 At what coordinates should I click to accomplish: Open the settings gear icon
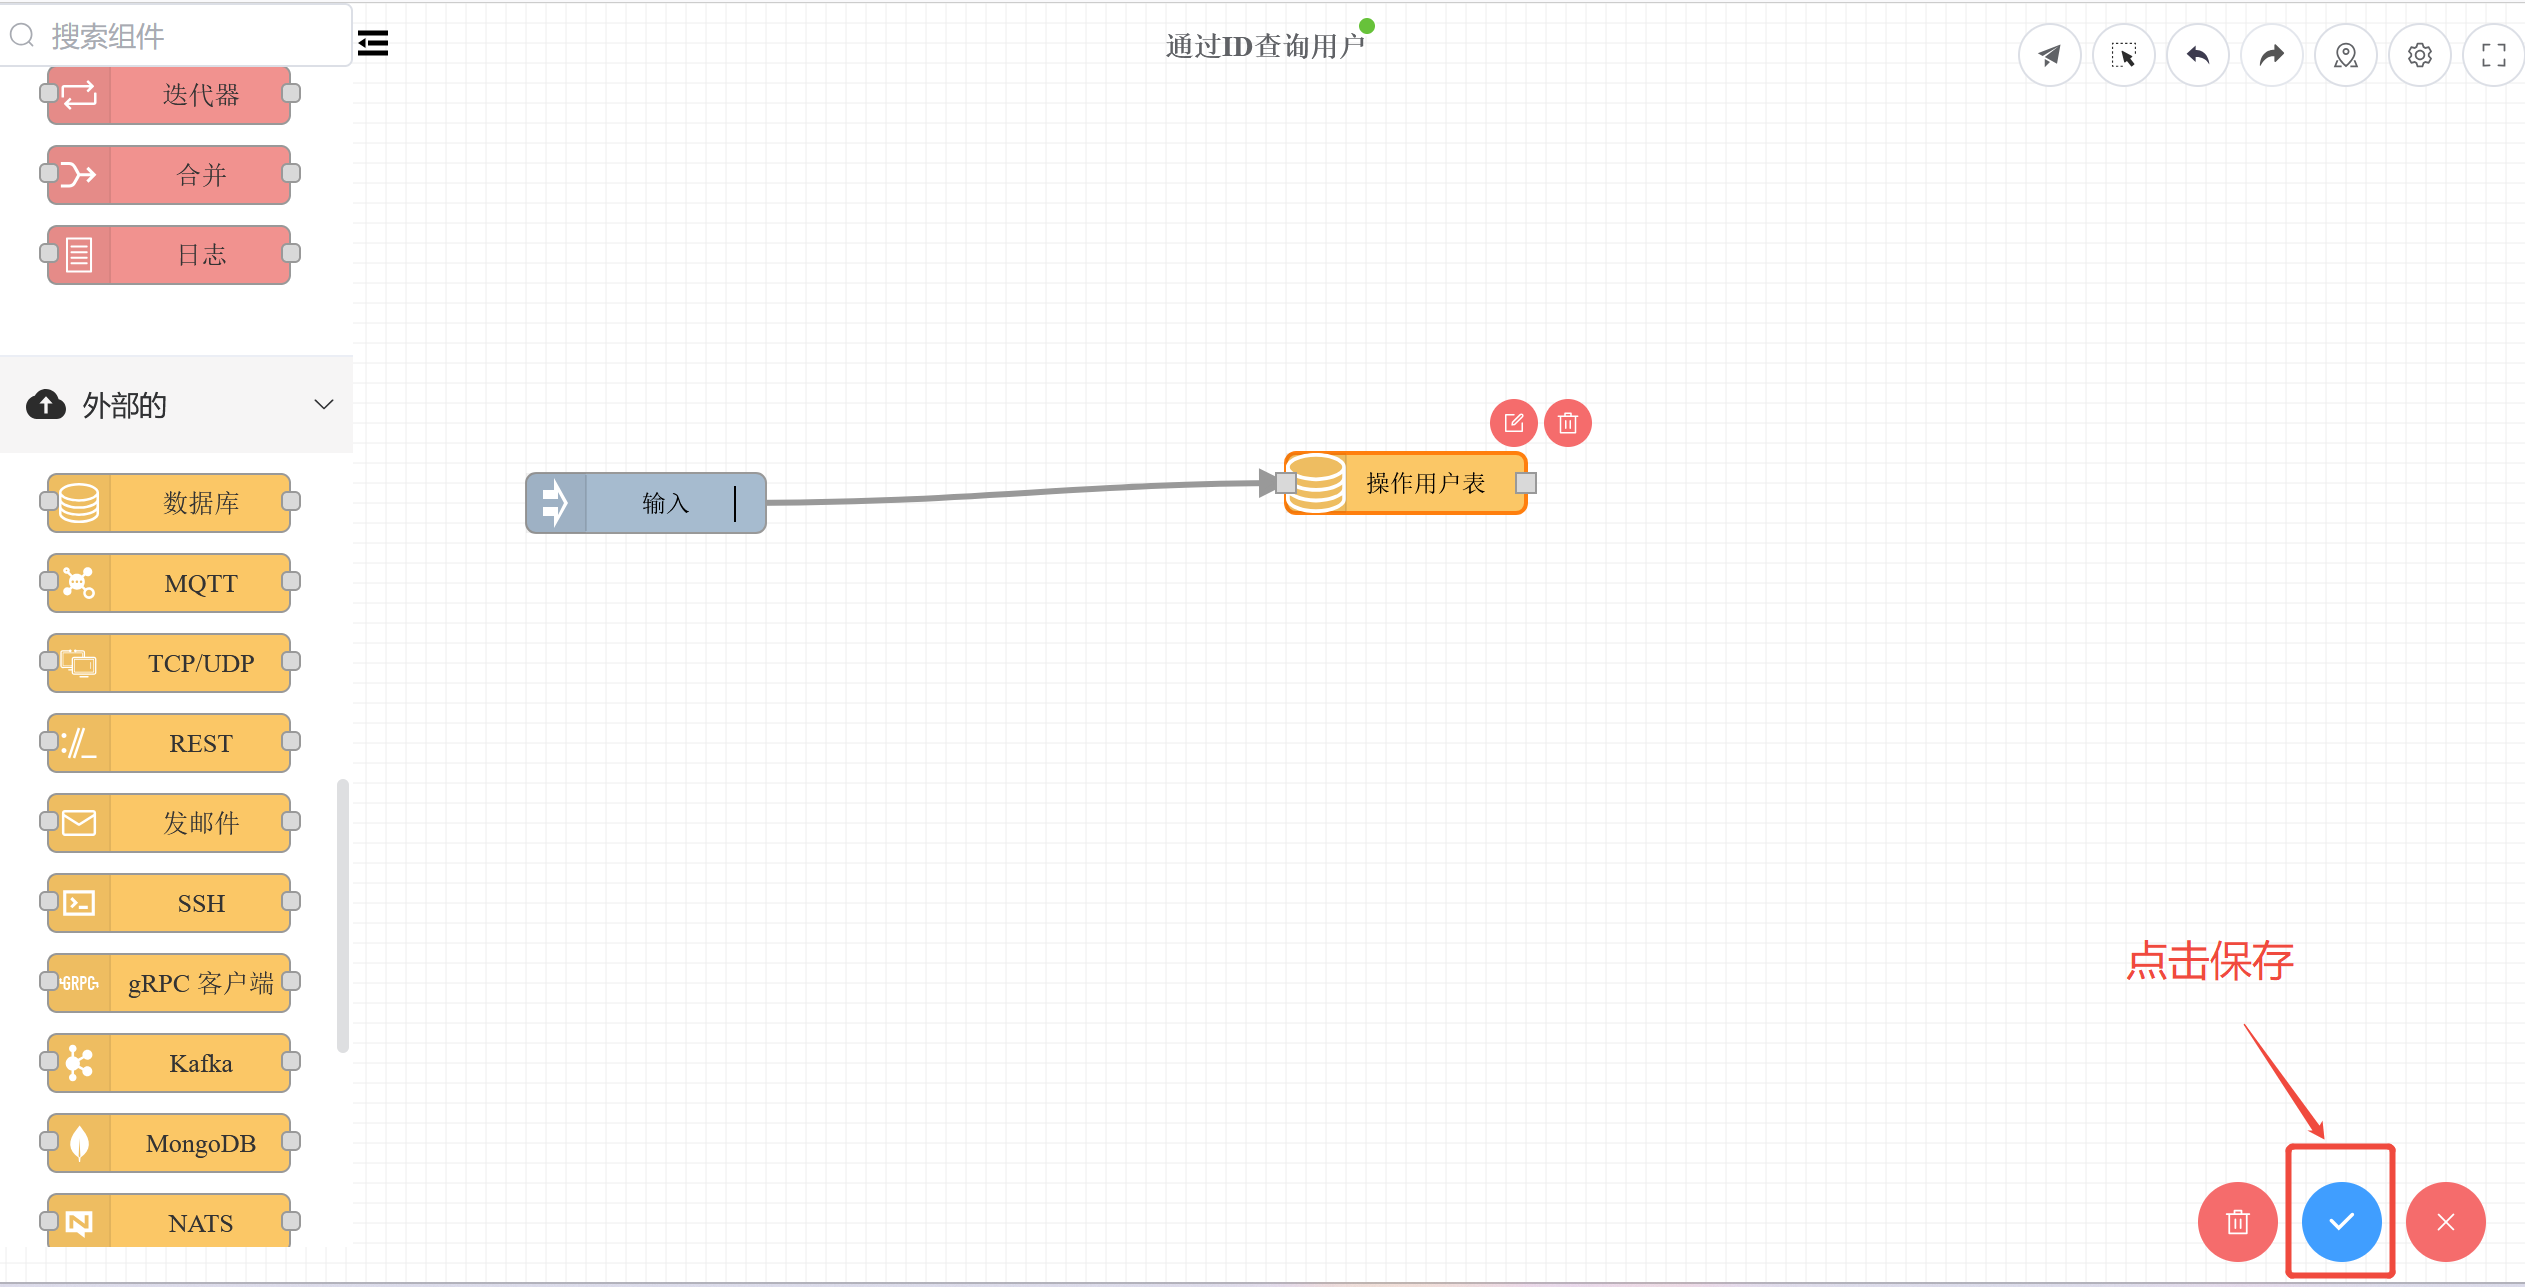[2419, 55]
